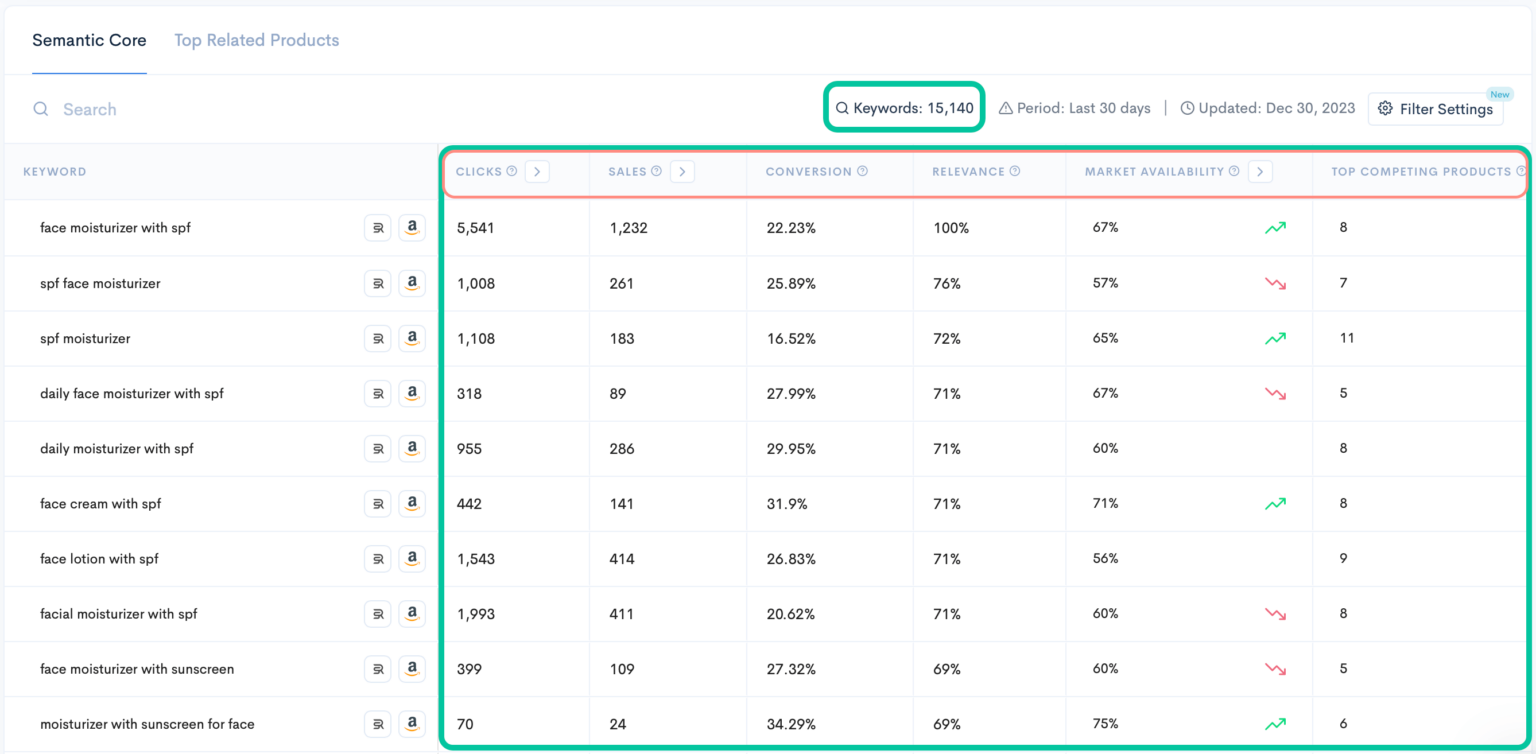Expand the Clicks column details
The width and height of the screenshot is (1536, 754).
pos(537,171)
